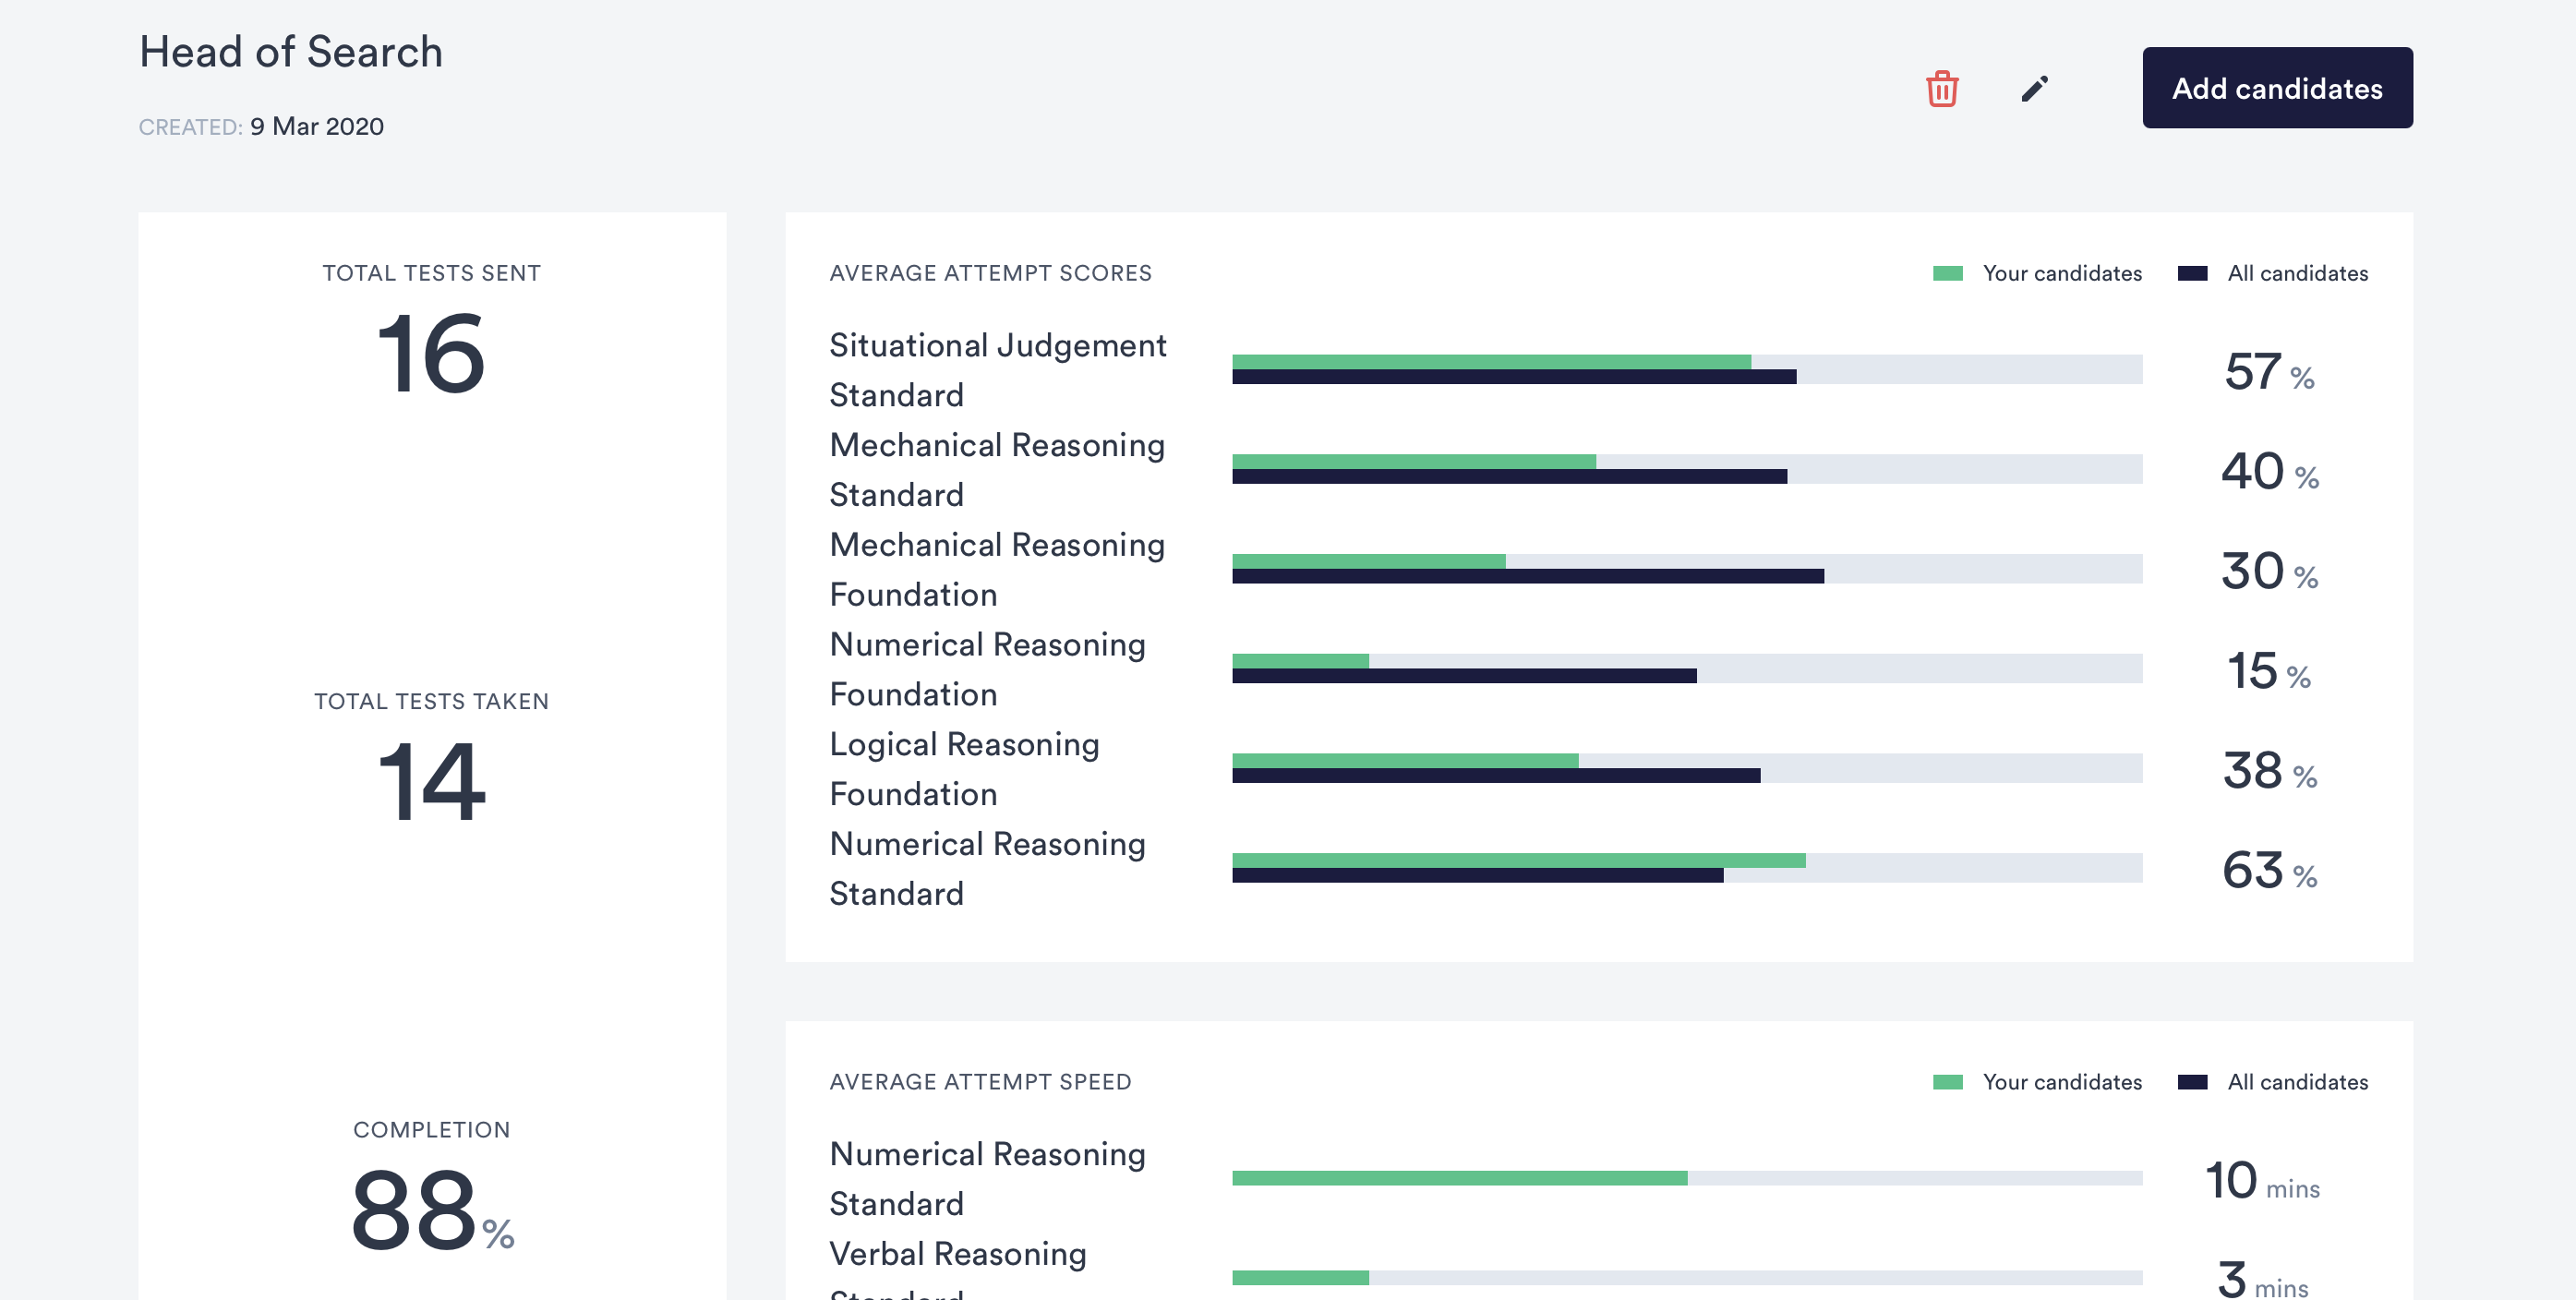
Task: Click the Total Tests Sent count 16
Action: pos(431,354)
